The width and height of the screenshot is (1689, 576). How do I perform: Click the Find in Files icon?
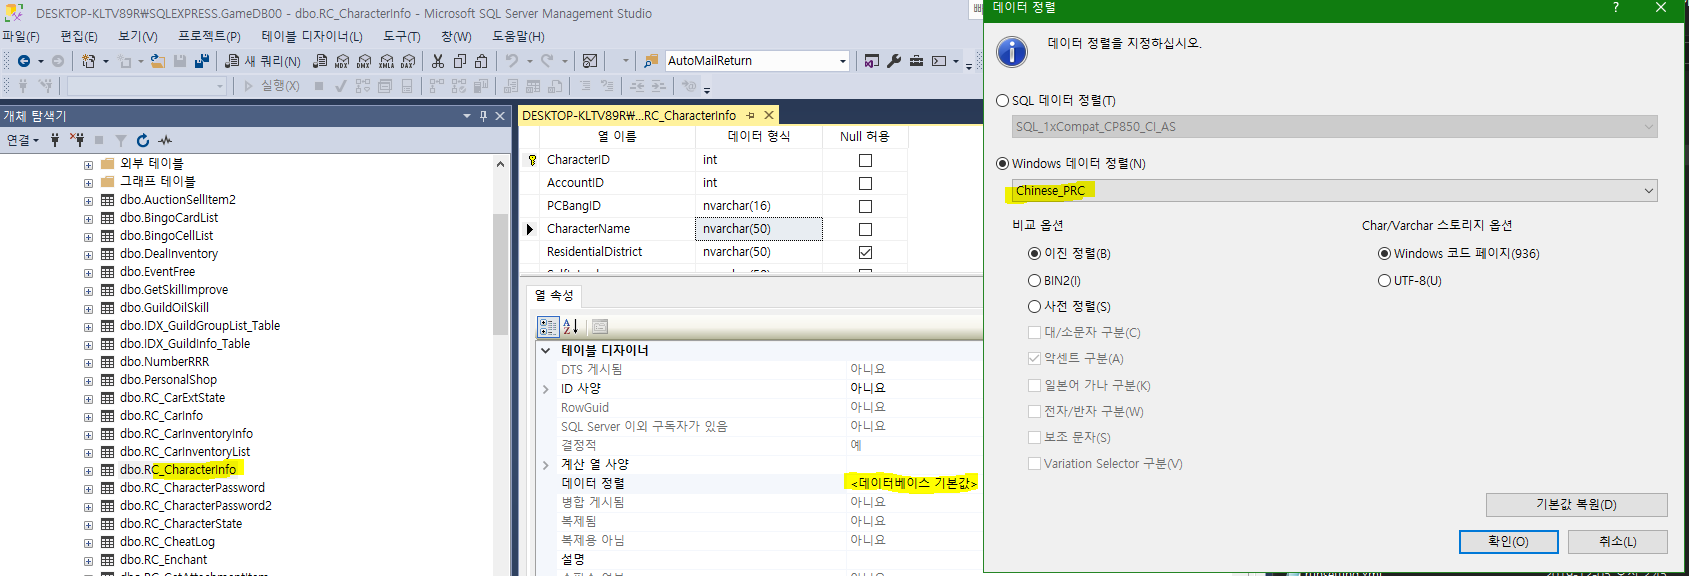pyautogui.click(x=651, y=61)
